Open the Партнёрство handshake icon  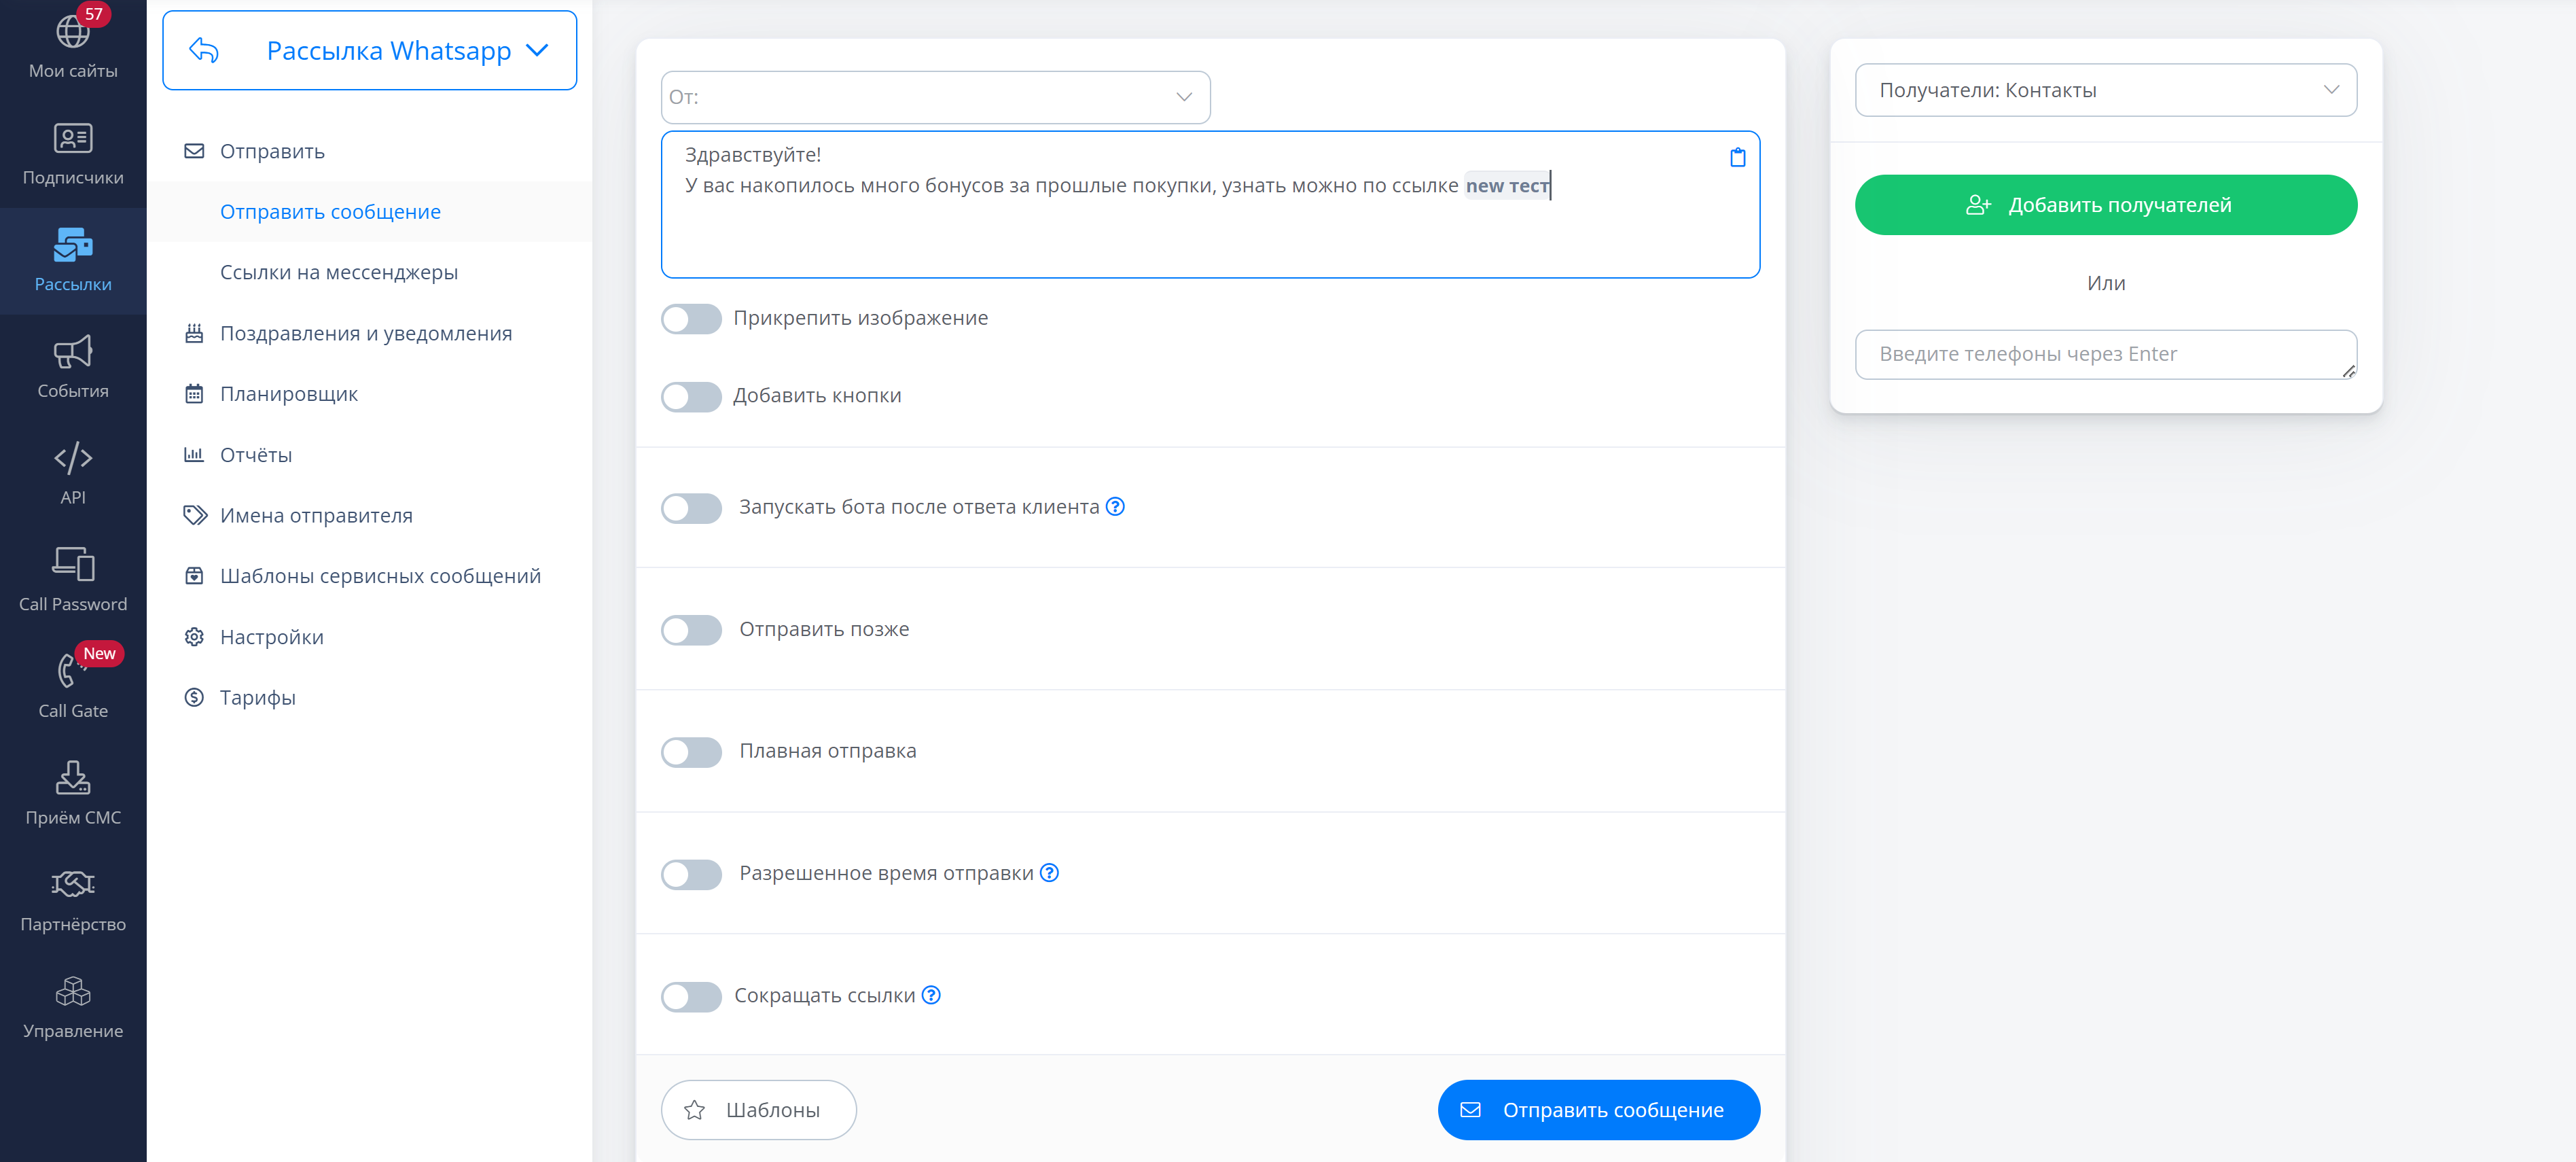pyautogui.click(x=72, y=885)
